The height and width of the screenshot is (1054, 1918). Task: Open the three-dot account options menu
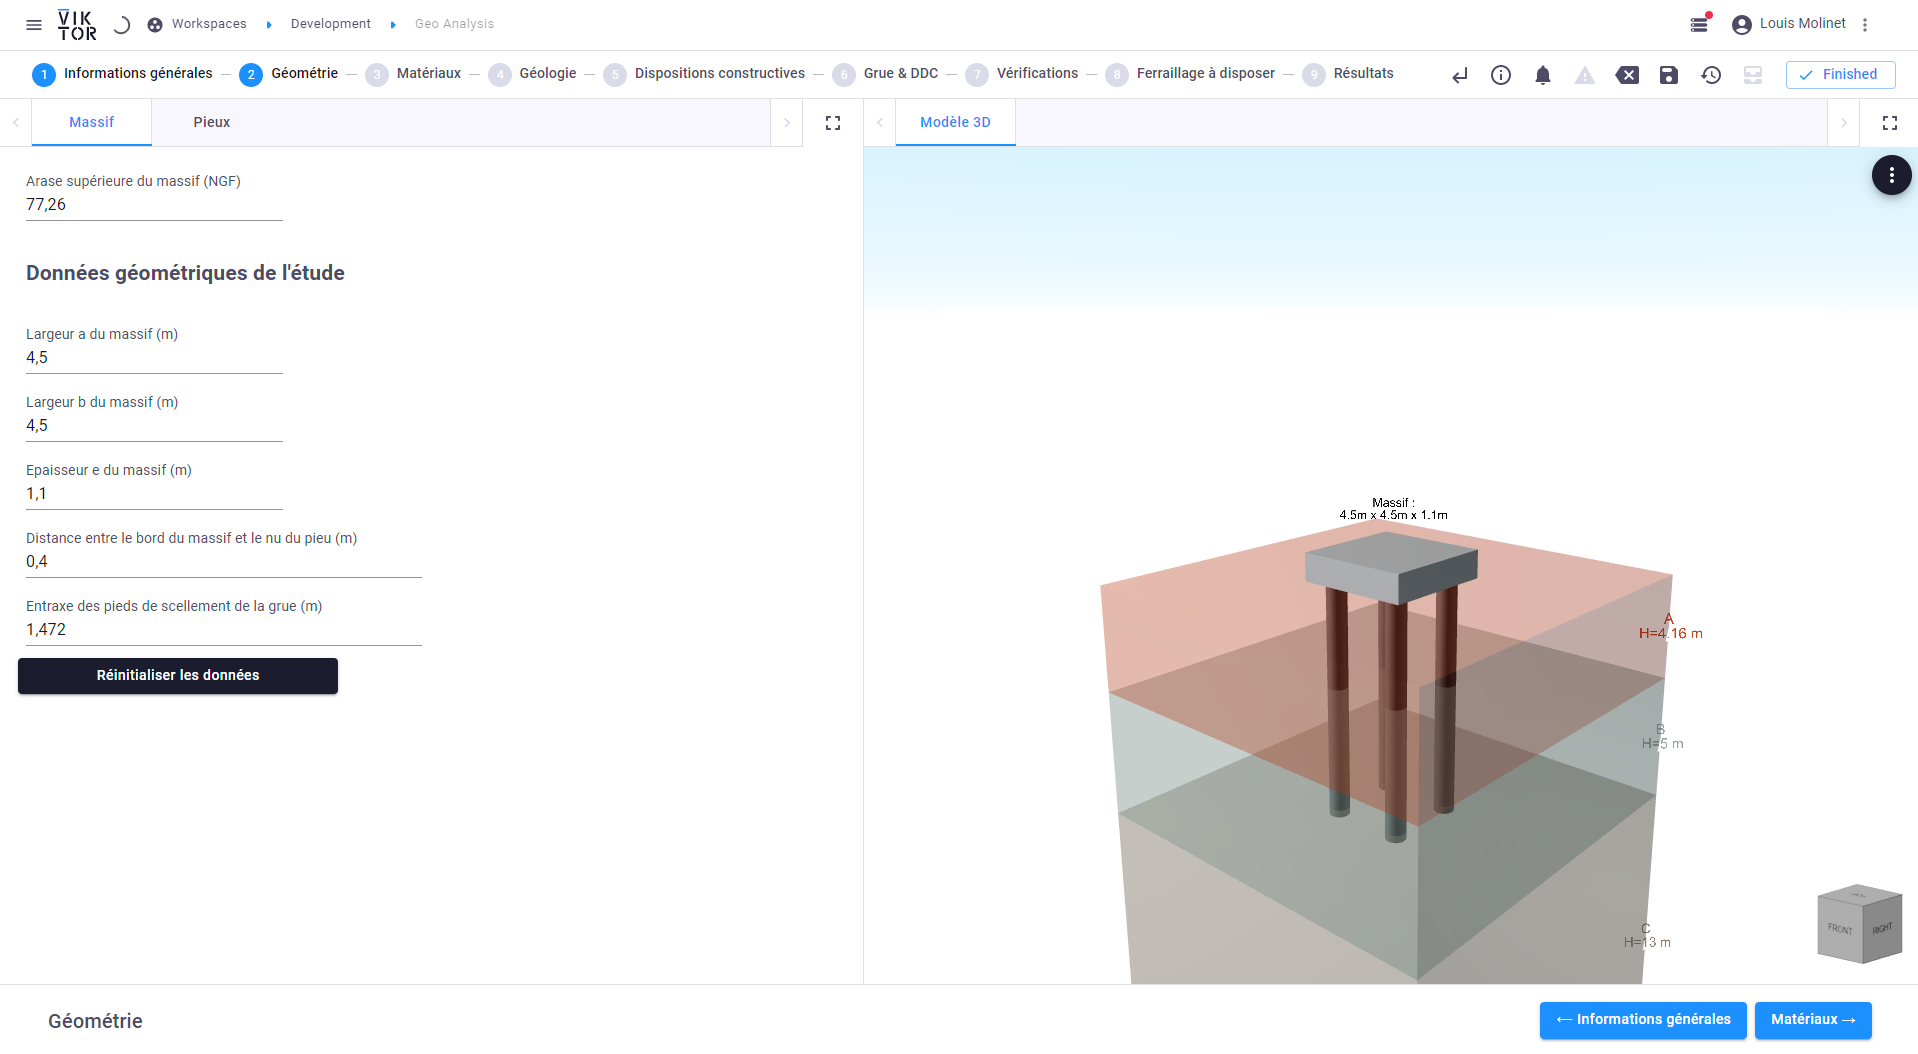(x=1865, y=25)
